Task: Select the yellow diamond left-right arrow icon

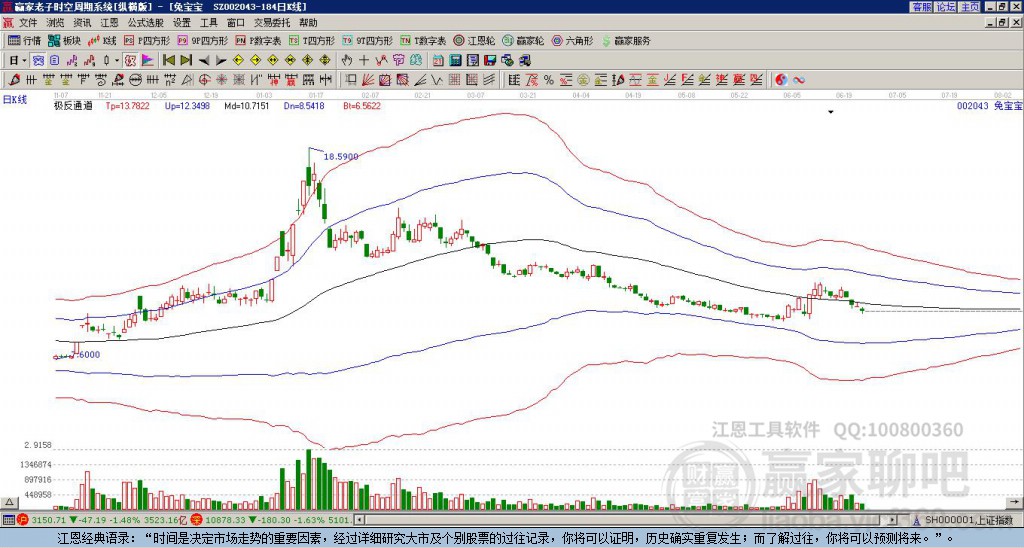Action: (272, 61)
